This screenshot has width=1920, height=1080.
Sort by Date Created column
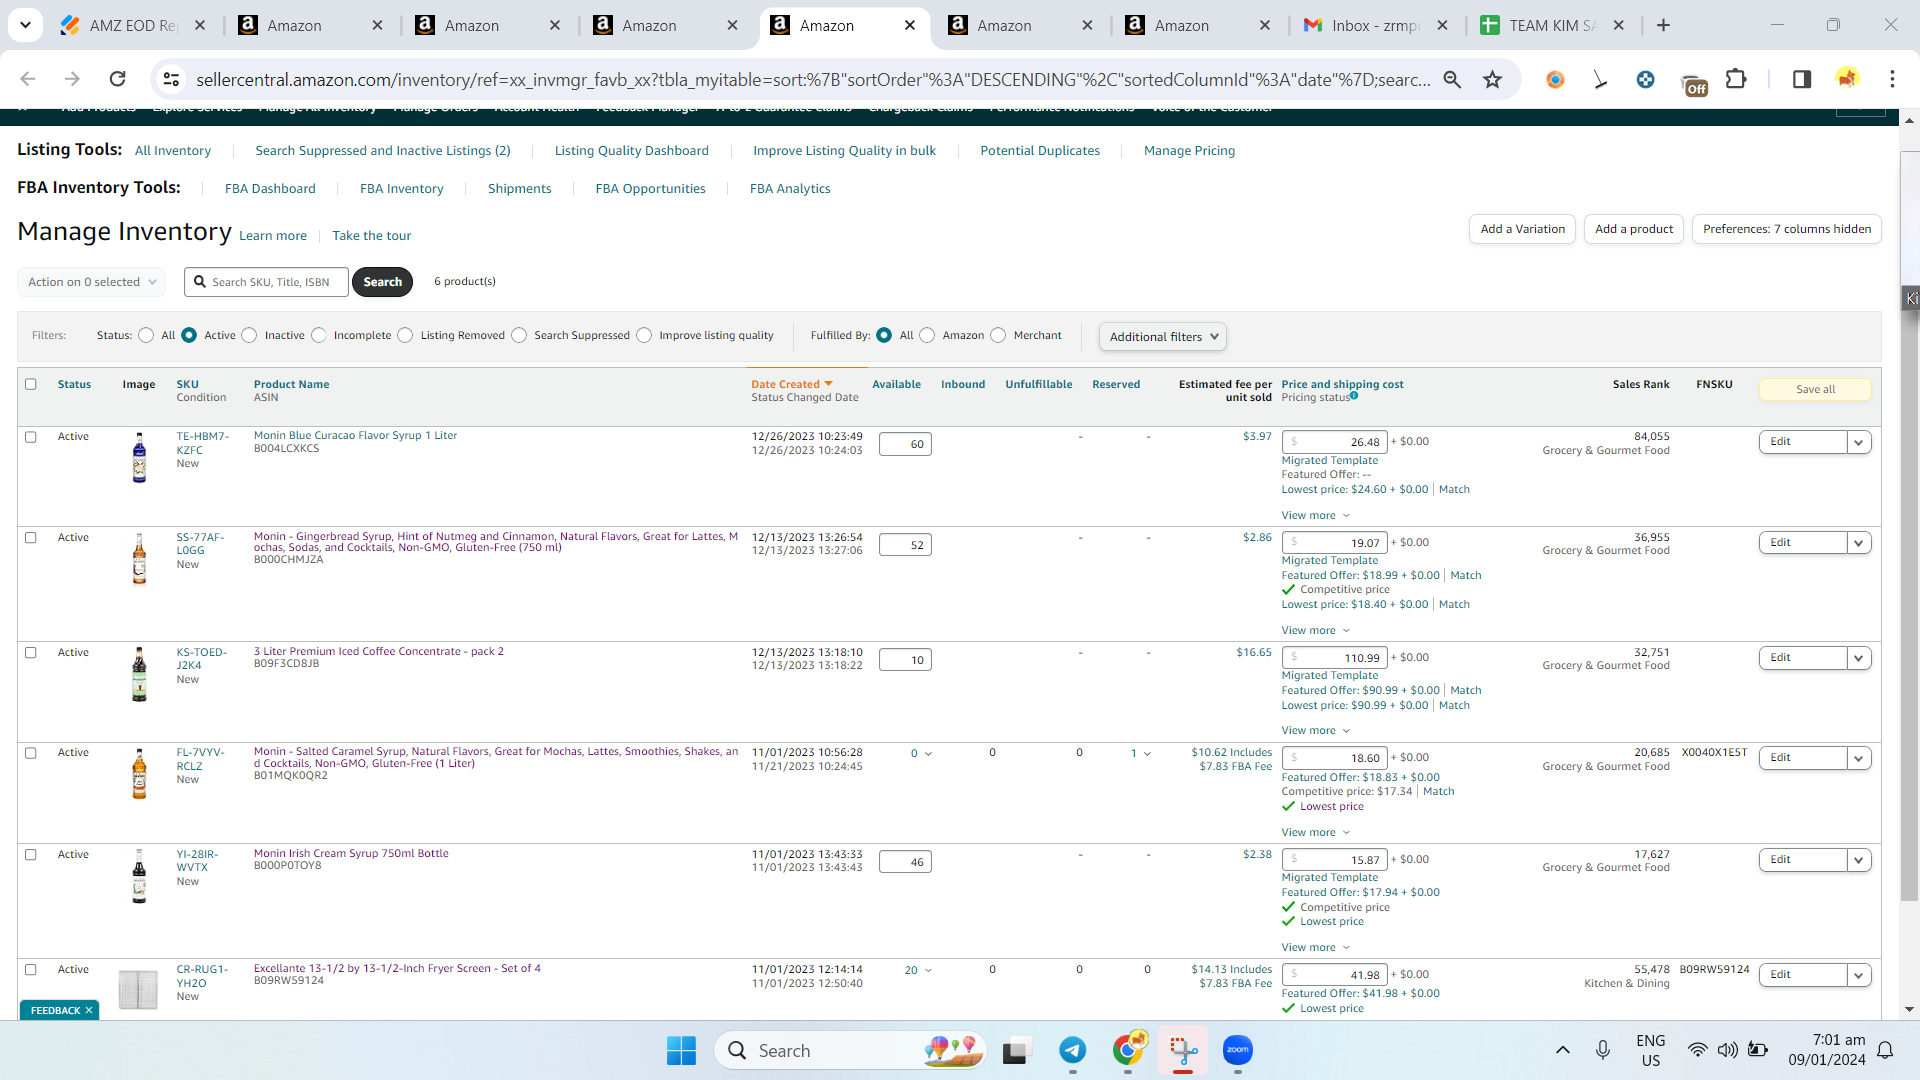(792, 384)
